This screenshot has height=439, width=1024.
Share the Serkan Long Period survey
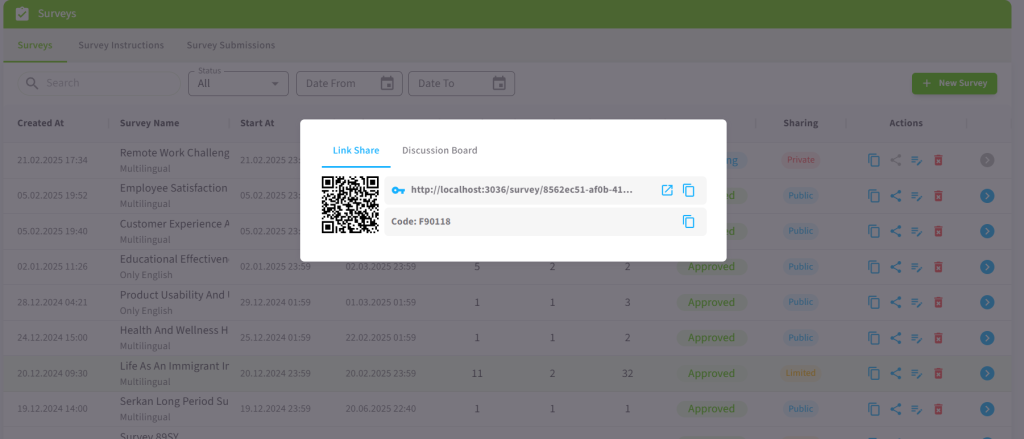tap(896, 409)
